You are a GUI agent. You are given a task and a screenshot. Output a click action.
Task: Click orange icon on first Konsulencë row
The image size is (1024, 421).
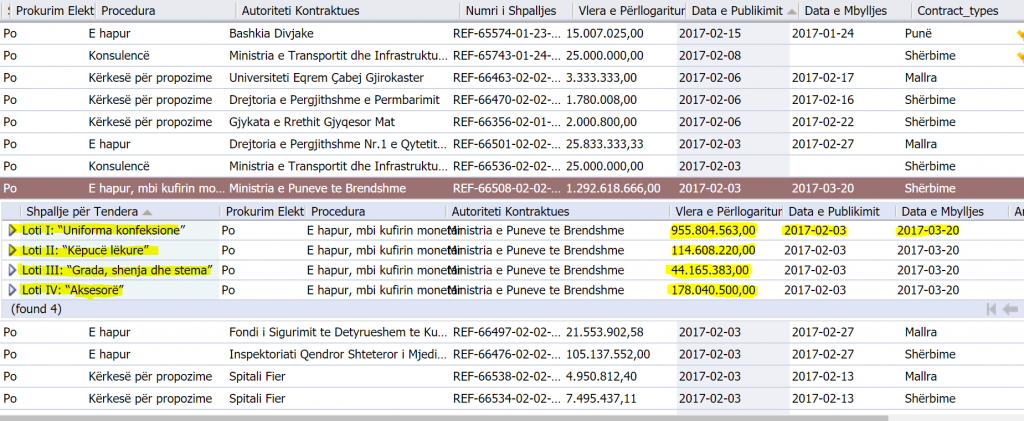pos(1019,55)
